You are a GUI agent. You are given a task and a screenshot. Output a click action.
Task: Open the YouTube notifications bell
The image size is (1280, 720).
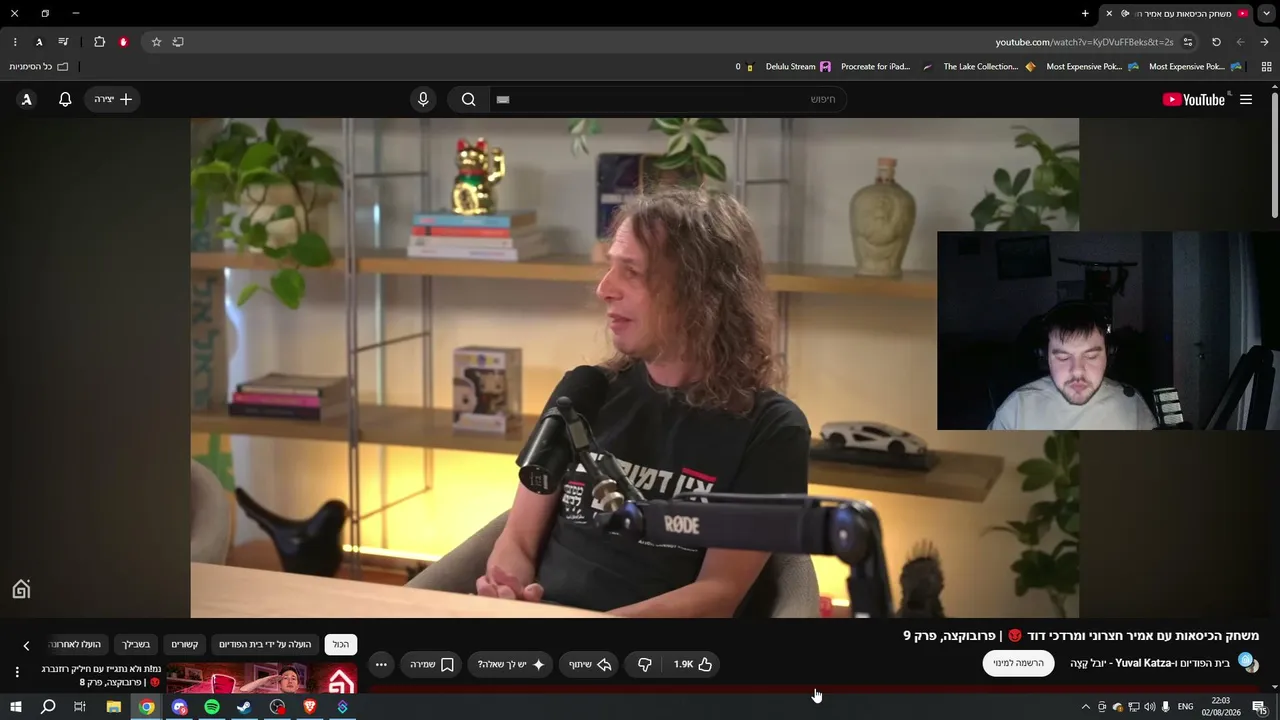point(65,99)
